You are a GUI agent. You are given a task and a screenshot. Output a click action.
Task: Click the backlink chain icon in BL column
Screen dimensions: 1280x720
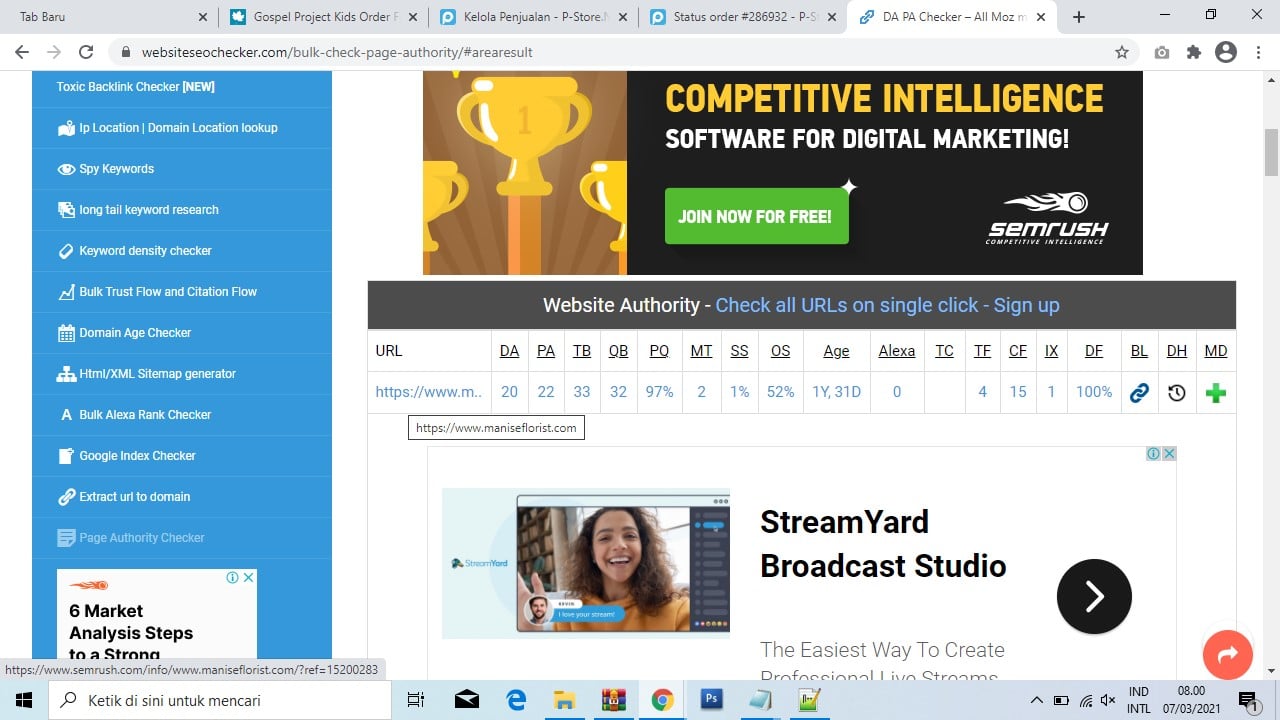pos(1139,393)
